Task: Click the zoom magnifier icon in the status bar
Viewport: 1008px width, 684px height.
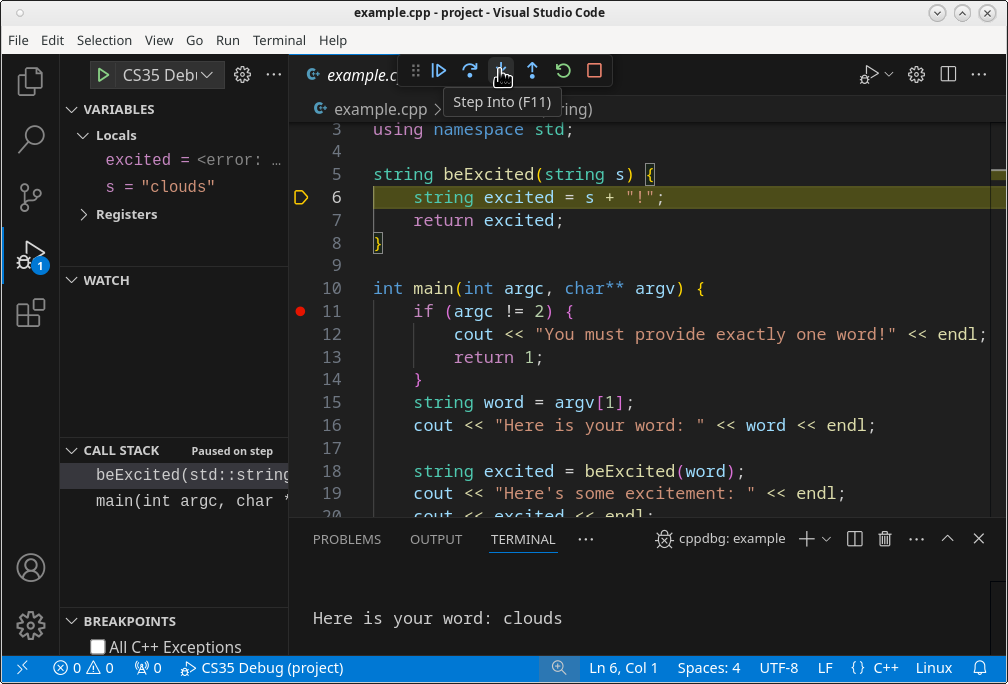Action: point(559,668)
